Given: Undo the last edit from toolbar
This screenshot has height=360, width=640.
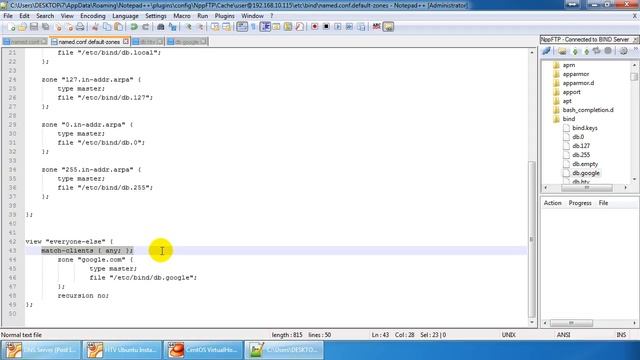Looking at the screenshot, I should [x=134, y=27].
